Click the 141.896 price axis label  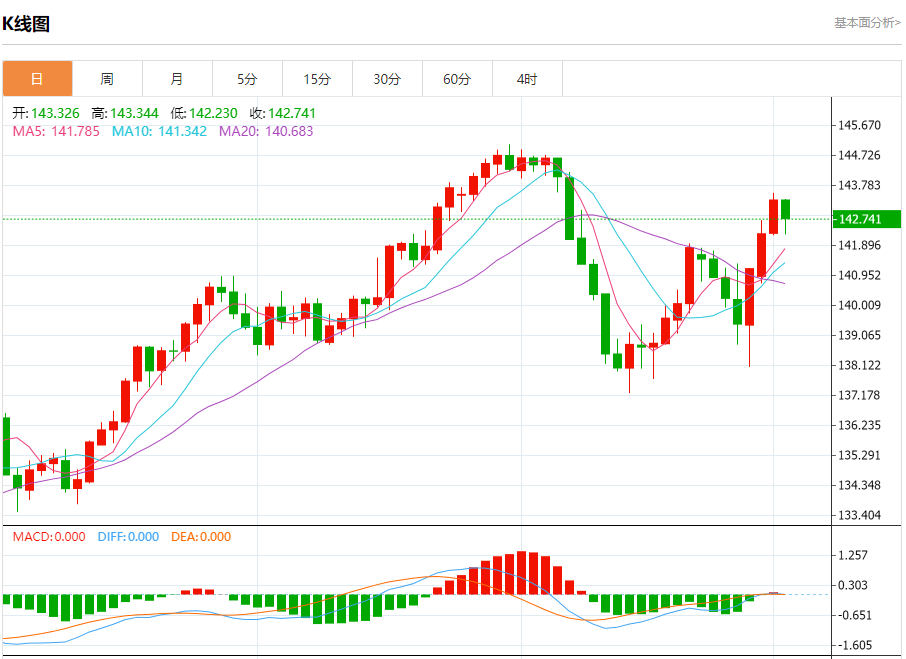tap(859, 245)
